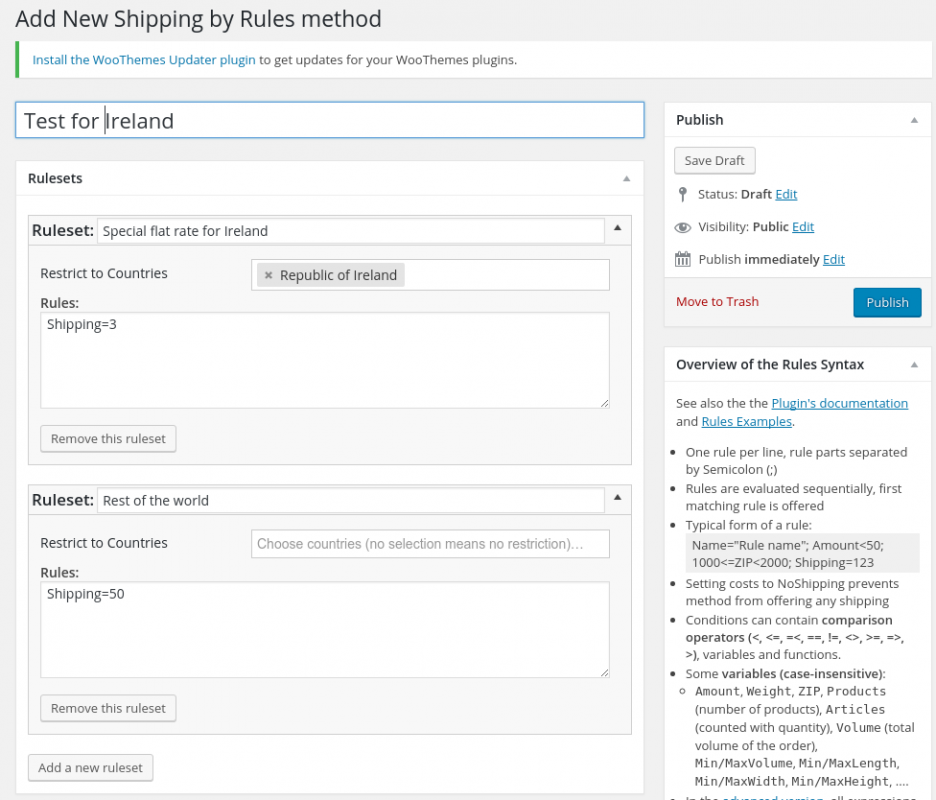Open the Plugin's documentation link

pos(839,404)
